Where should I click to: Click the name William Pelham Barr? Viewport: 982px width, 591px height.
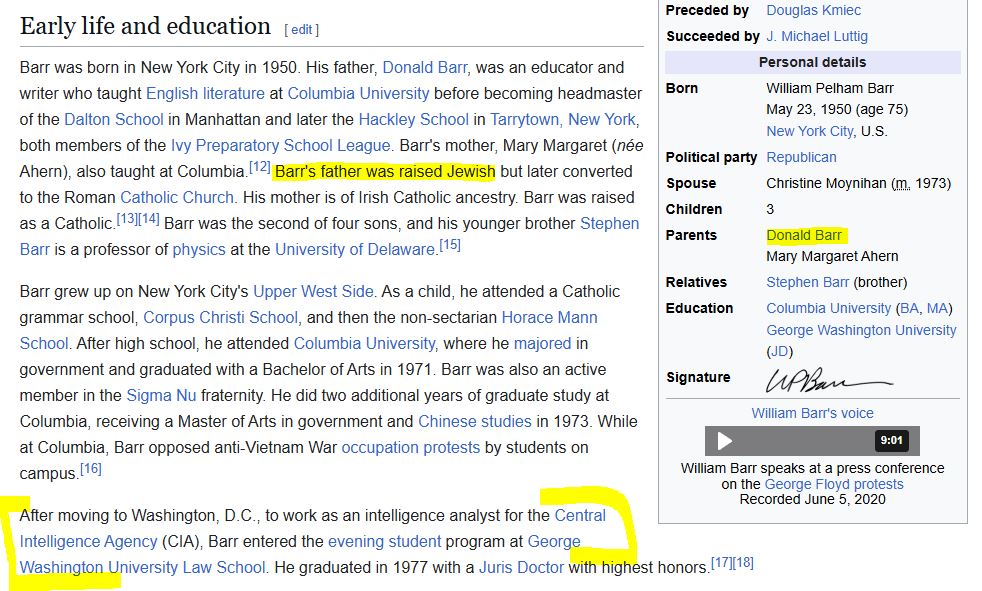pyautogui.click(x=830, y=88)
